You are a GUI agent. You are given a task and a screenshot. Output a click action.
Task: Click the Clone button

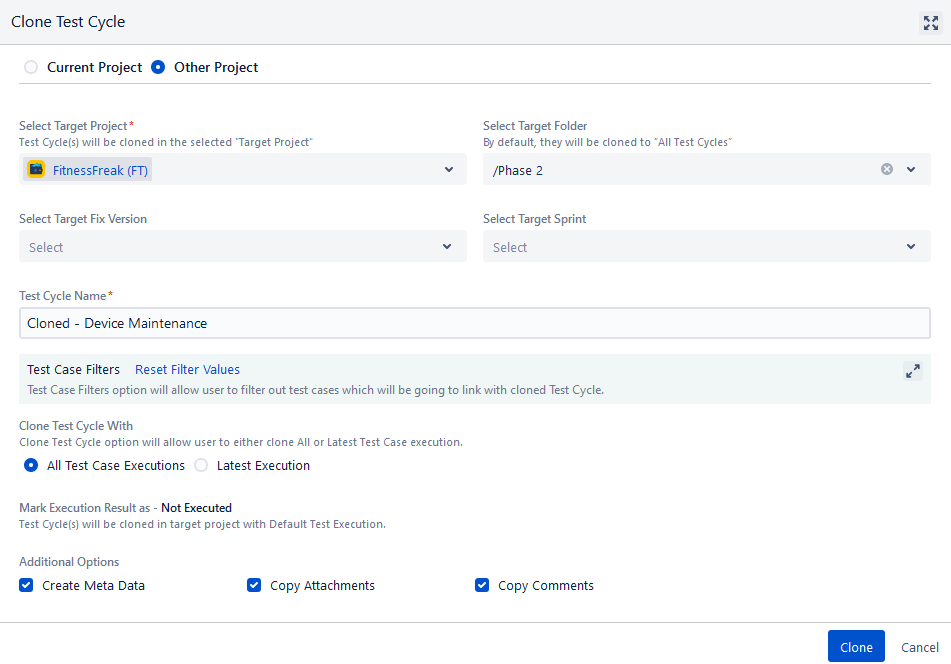click(856, 646)
